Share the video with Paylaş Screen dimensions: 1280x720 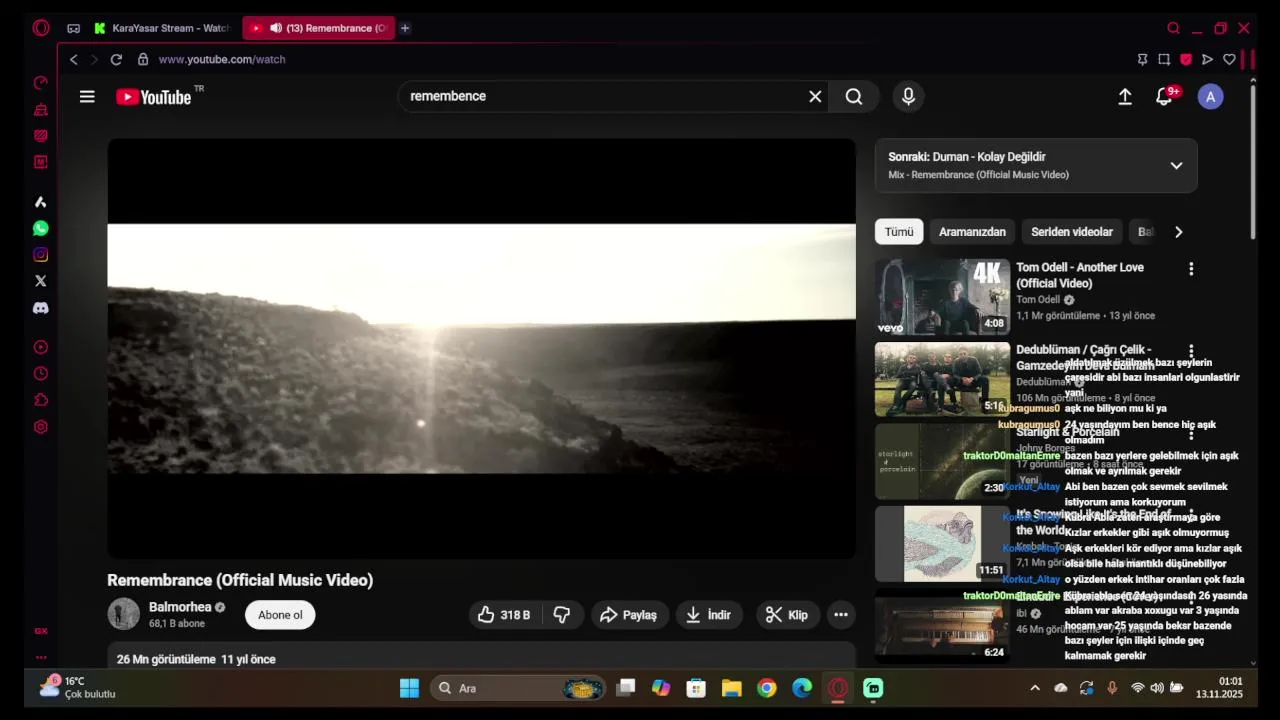(628, 615)
